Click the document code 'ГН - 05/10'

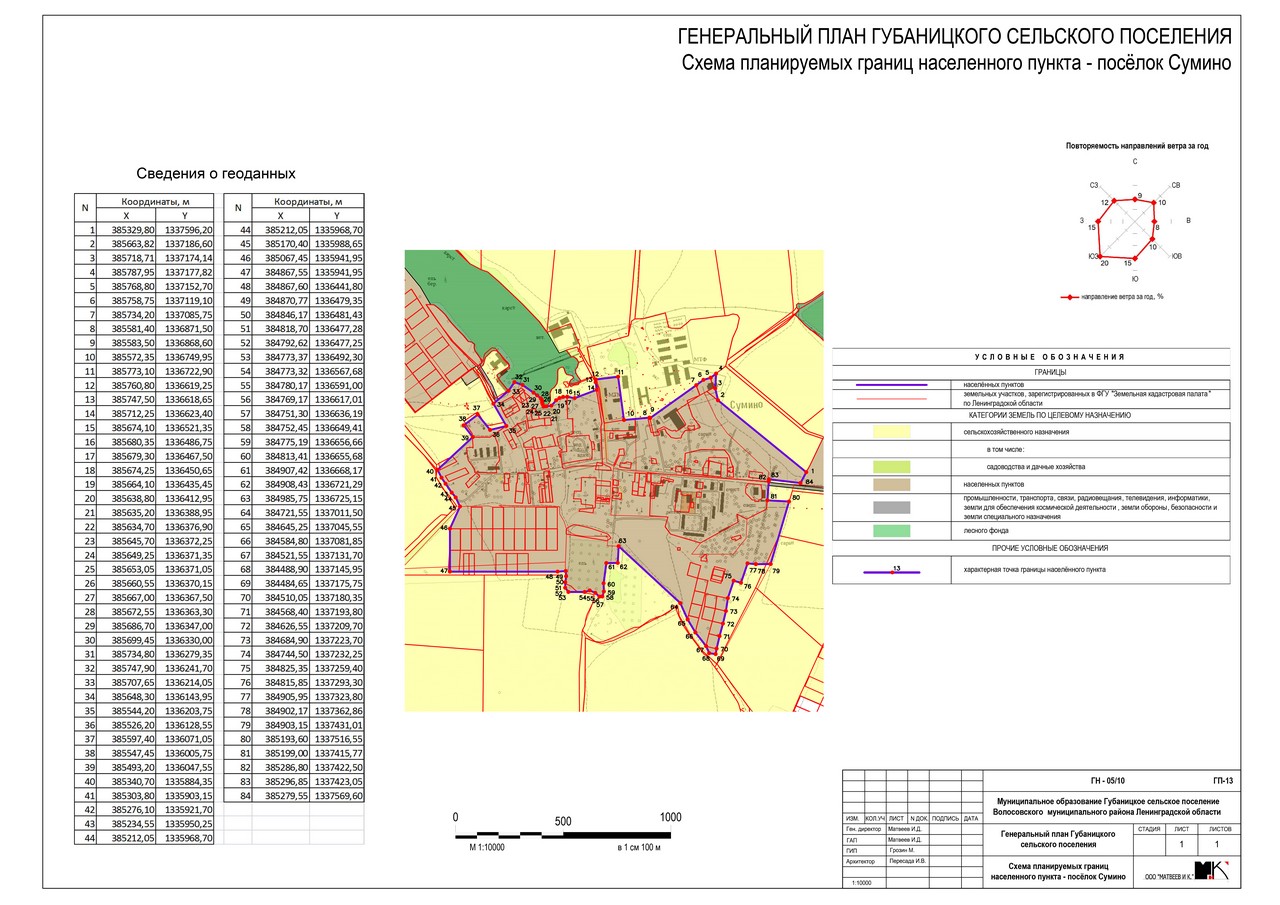[1109, 779]
